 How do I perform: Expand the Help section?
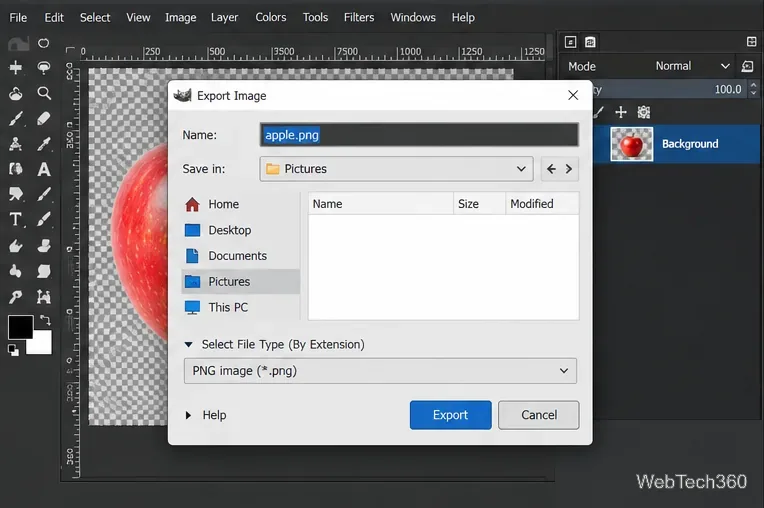tap(189, 415)
